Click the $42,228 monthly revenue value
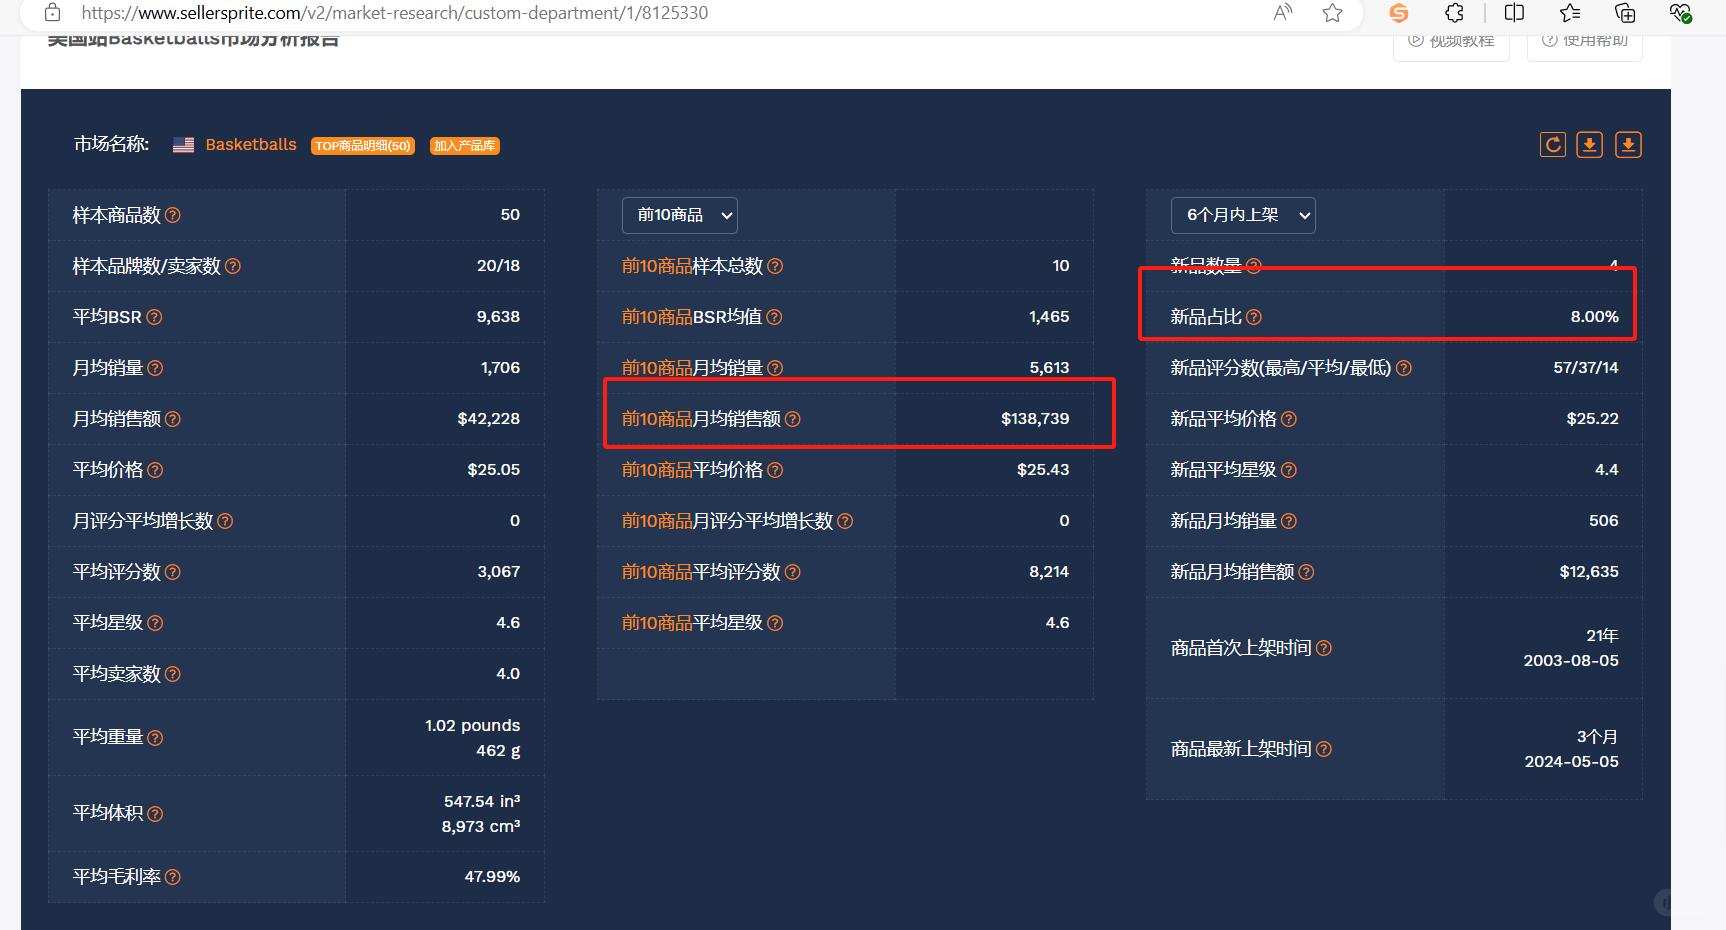1726x930 pixels. [488, 419]
